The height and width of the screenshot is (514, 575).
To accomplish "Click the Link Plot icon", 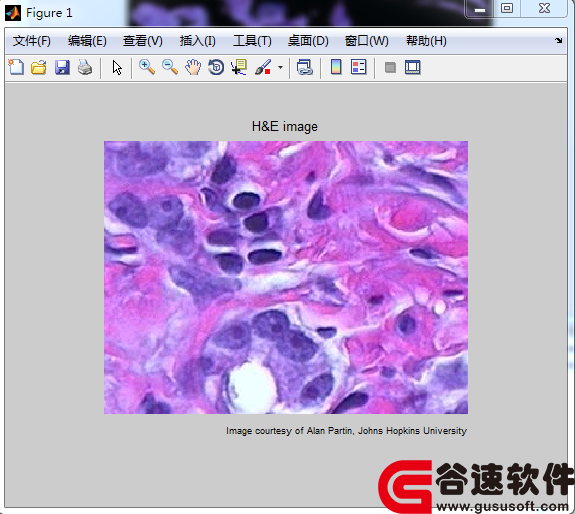I will (x=305, y=67).
